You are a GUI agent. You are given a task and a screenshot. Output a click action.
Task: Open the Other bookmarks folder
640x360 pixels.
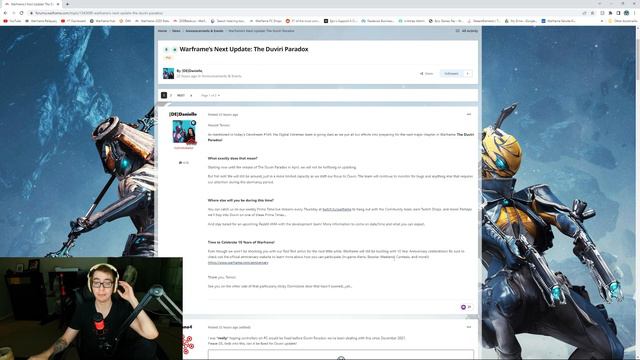click(622, 21)
